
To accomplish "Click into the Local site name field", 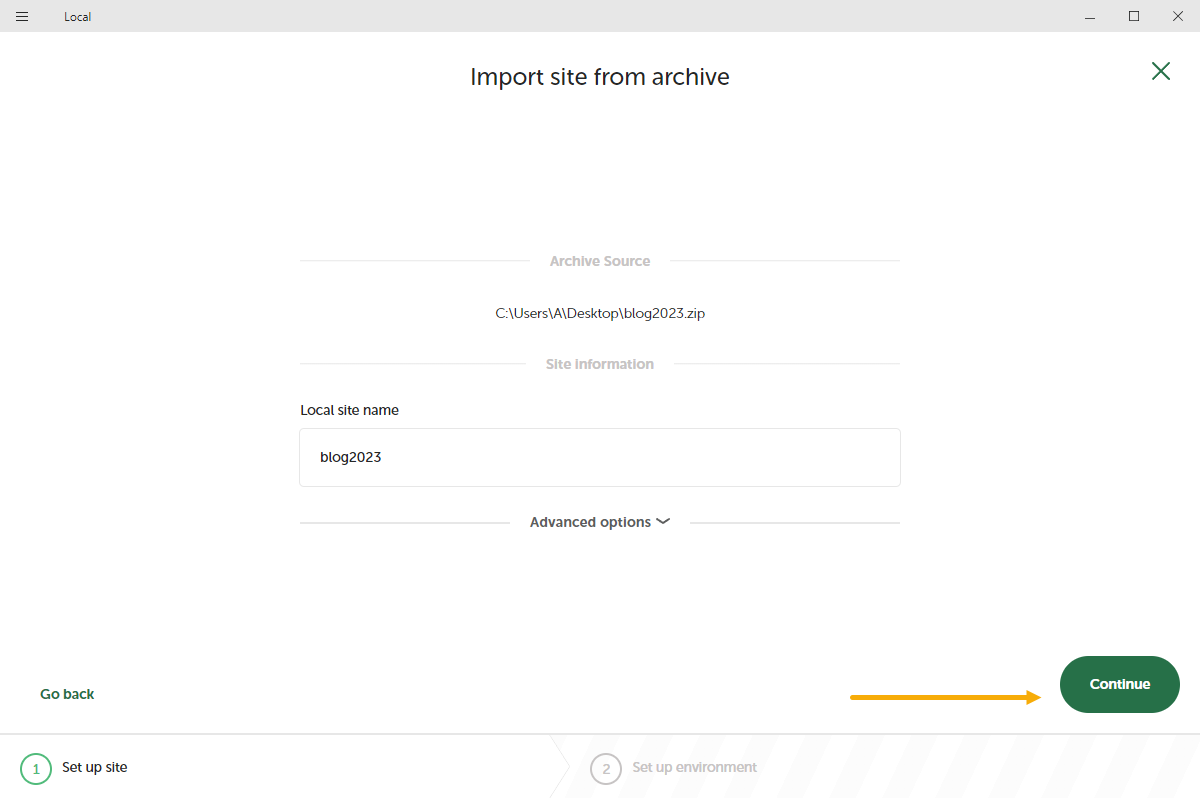I will click(600, 457).
